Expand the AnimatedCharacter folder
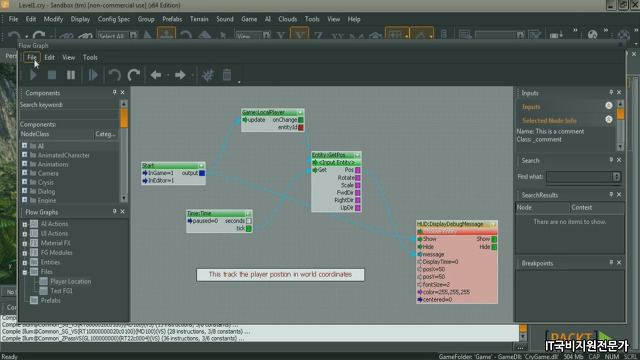 pos(24,155)
